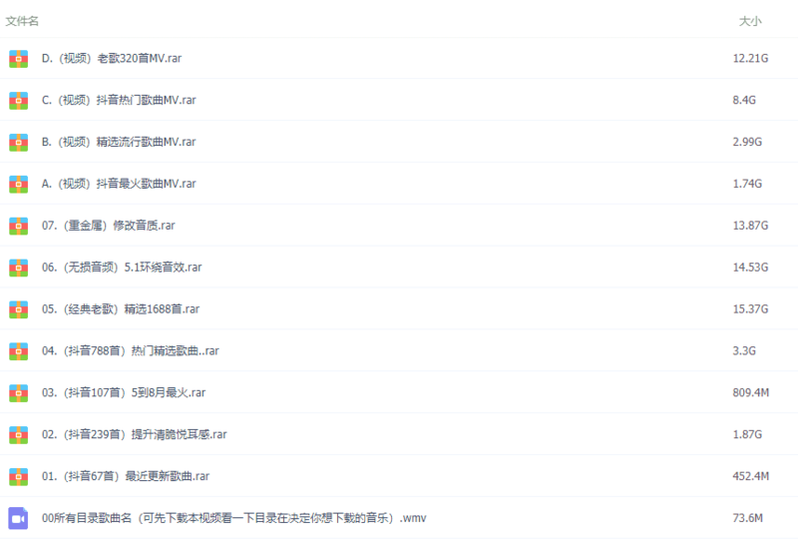Open 01.（抖音67首）最近更新歌曲.rar
This screenshot has height=548, width=798.
pyautogui.click(x=125, y=476)
